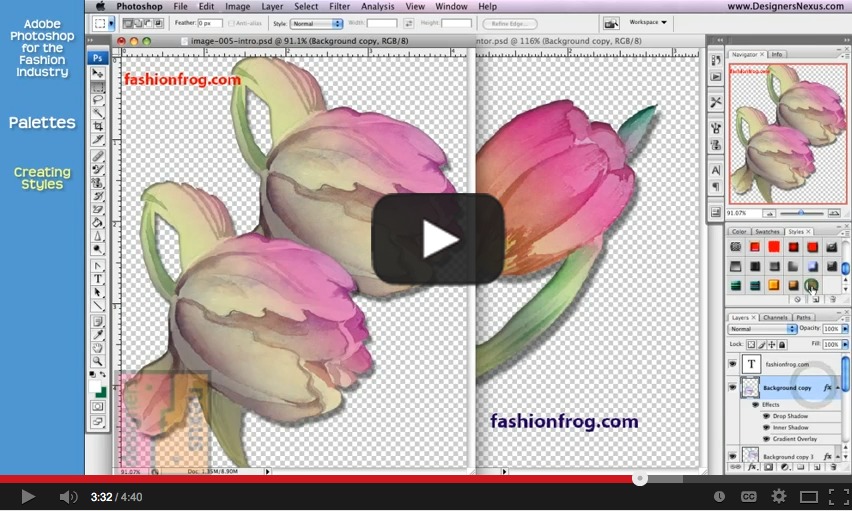Select the Line tool
The image size is (852, 511).
coord(98,306)
